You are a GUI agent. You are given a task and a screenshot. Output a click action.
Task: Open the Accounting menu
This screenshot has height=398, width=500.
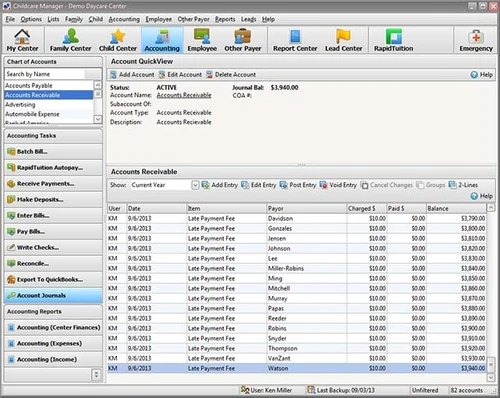(124, 19)
